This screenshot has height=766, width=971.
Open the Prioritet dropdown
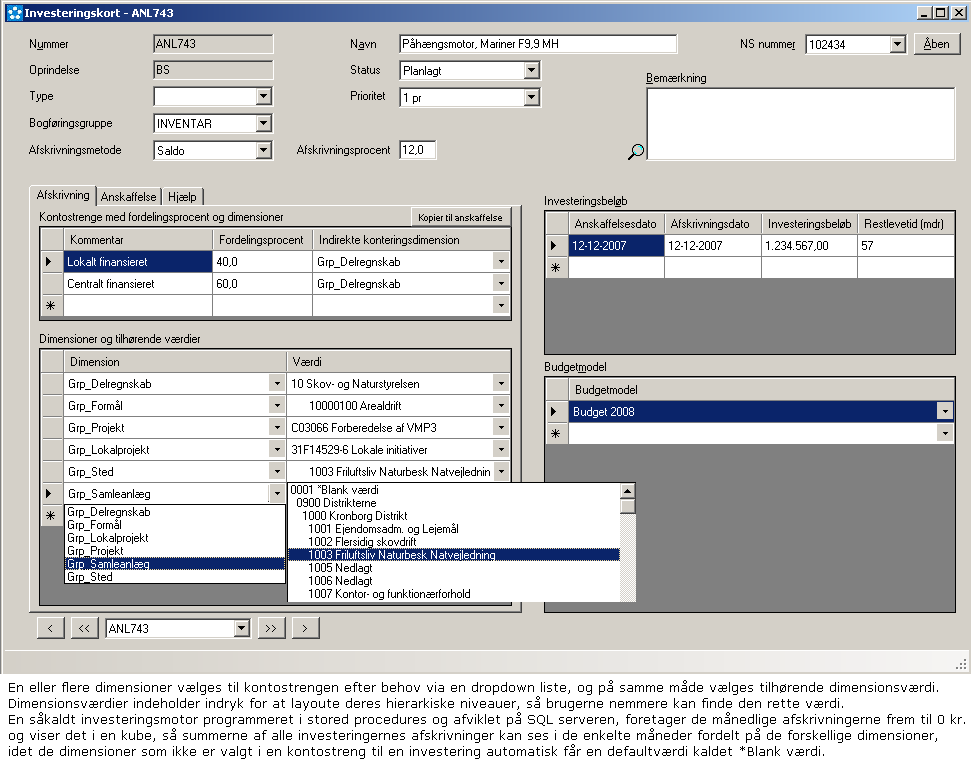(x=531, y=97)
